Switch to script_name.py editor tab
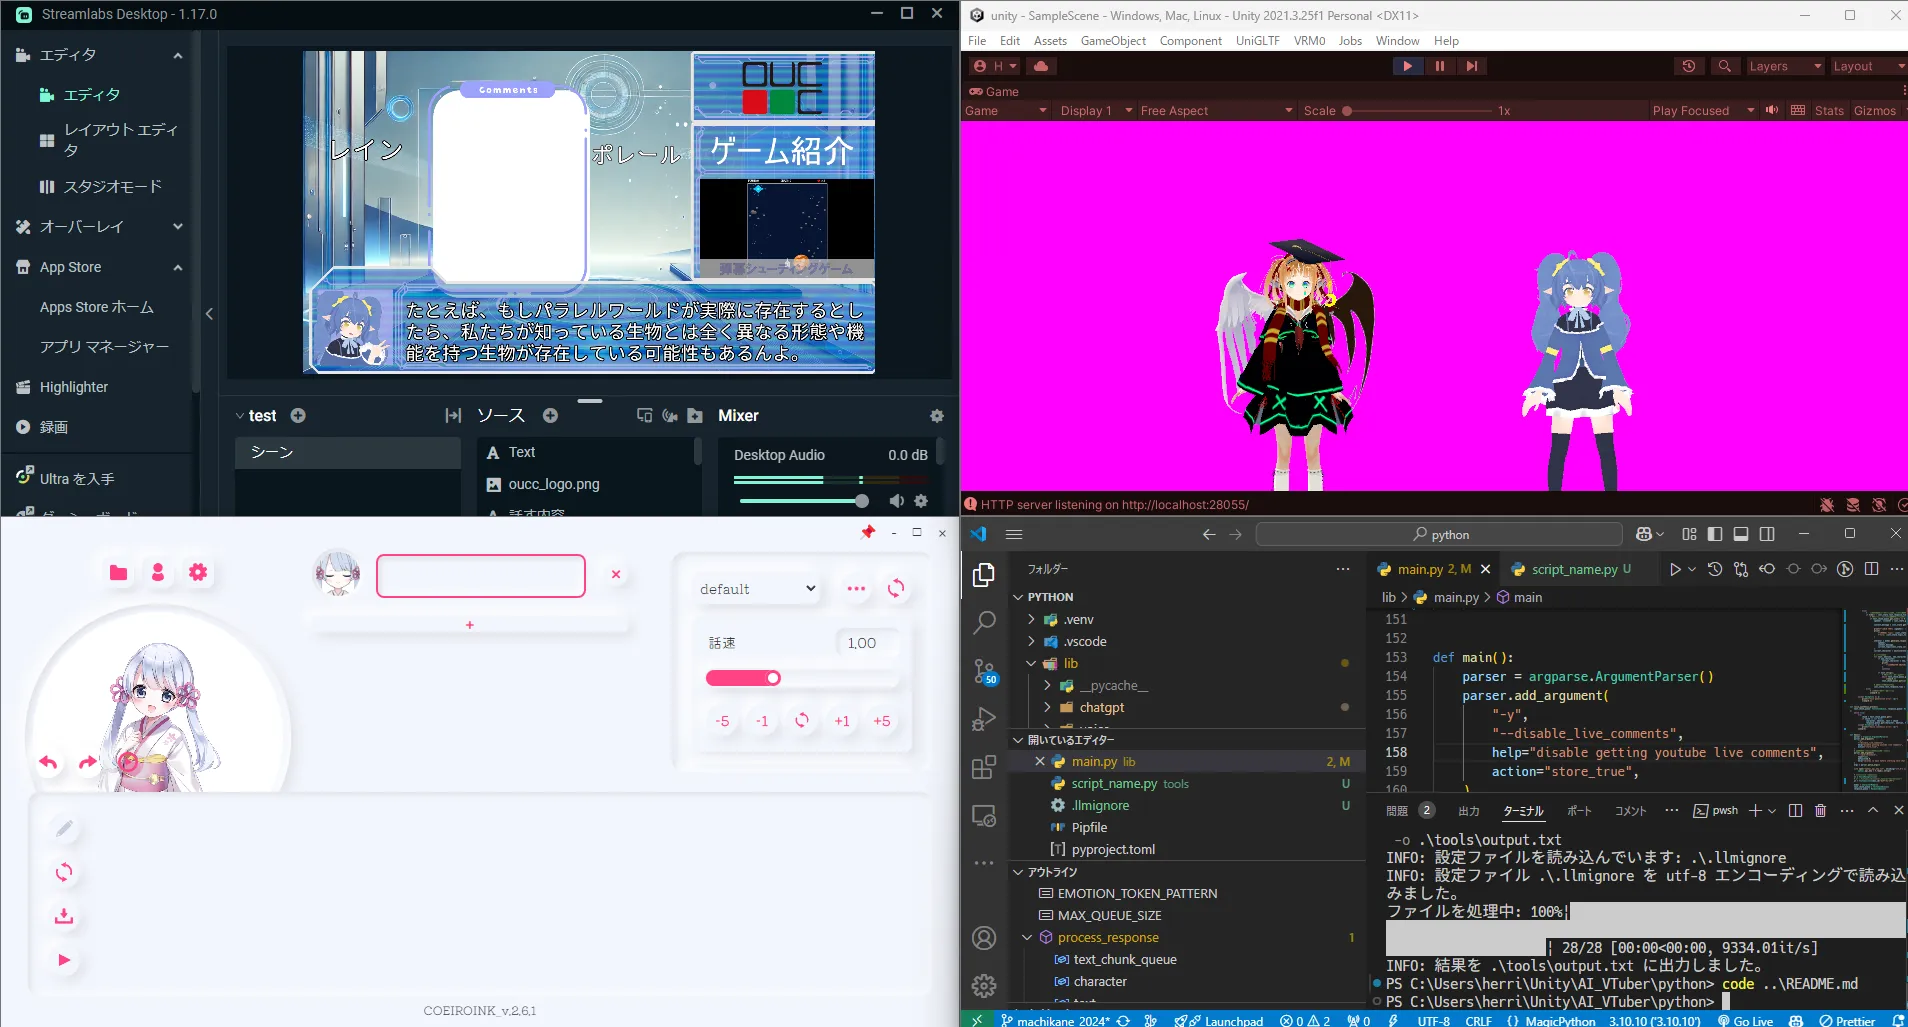Screen dimensions: 1908x1027 pos(1572,569)
